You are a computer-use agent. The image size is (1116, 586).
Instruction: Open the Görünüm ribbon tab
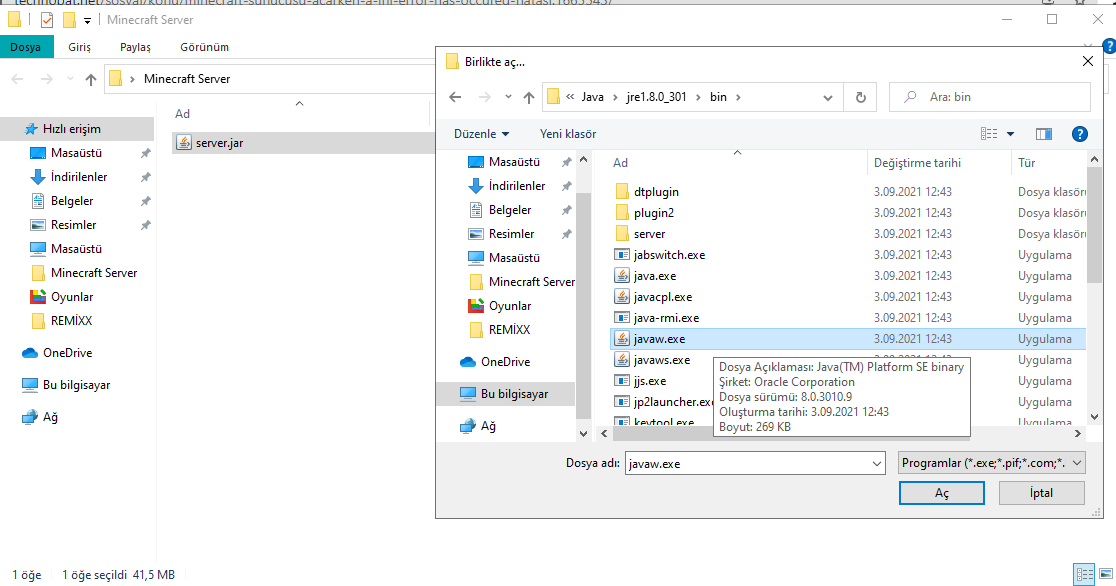pos(204,47)
